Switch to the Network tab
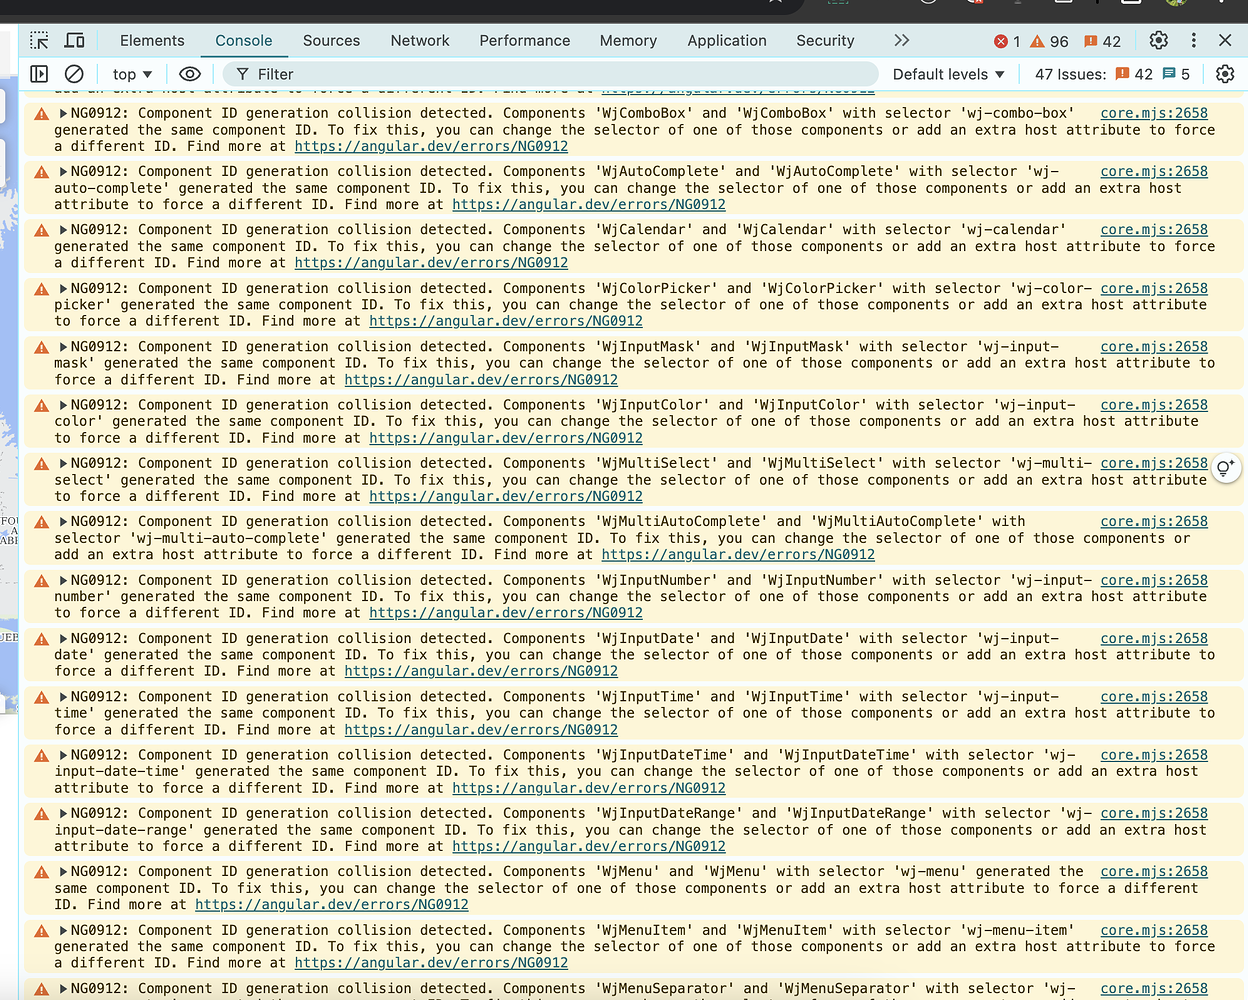This screenshot has height=1000, width=1248. point(419,40)
